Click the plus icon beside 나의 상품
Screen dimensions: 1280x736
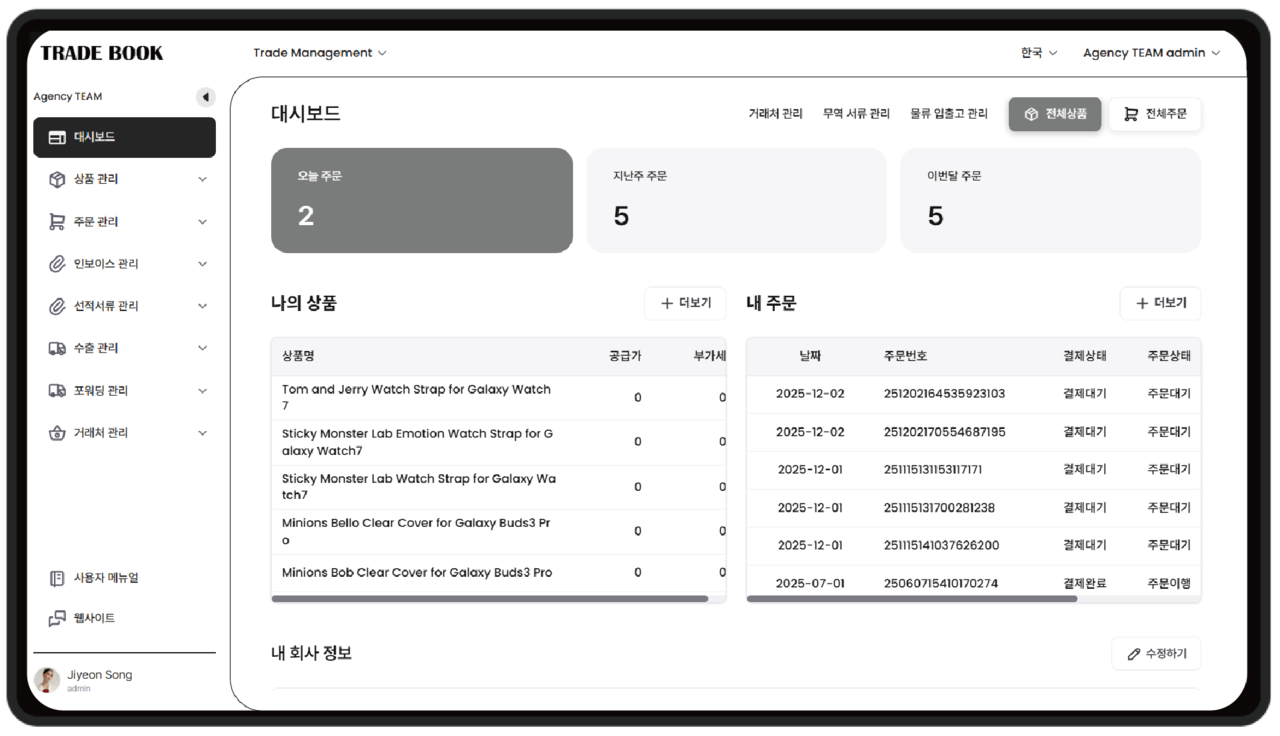(x=667, y=303)
